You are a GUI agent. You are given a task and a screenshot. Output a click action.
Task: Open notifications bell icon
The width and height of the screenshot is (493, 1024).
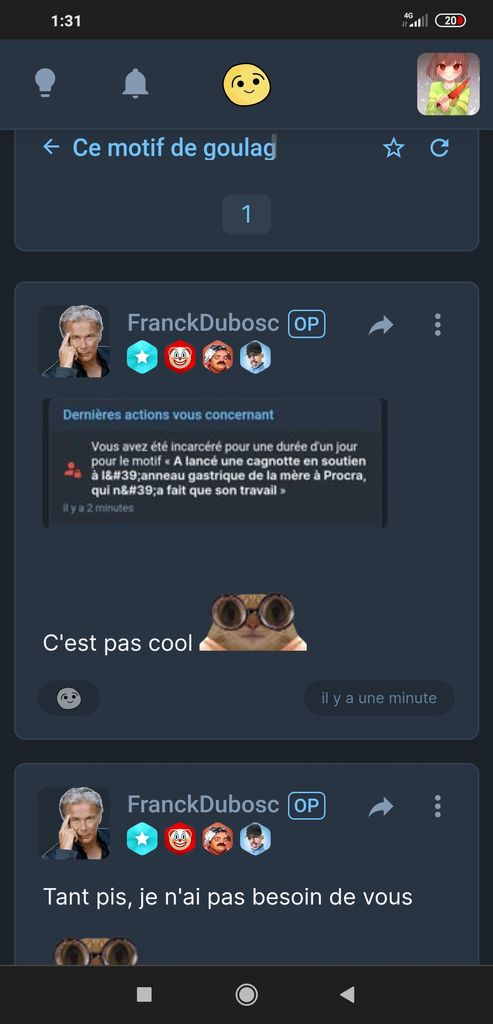(x=135, y=84)
